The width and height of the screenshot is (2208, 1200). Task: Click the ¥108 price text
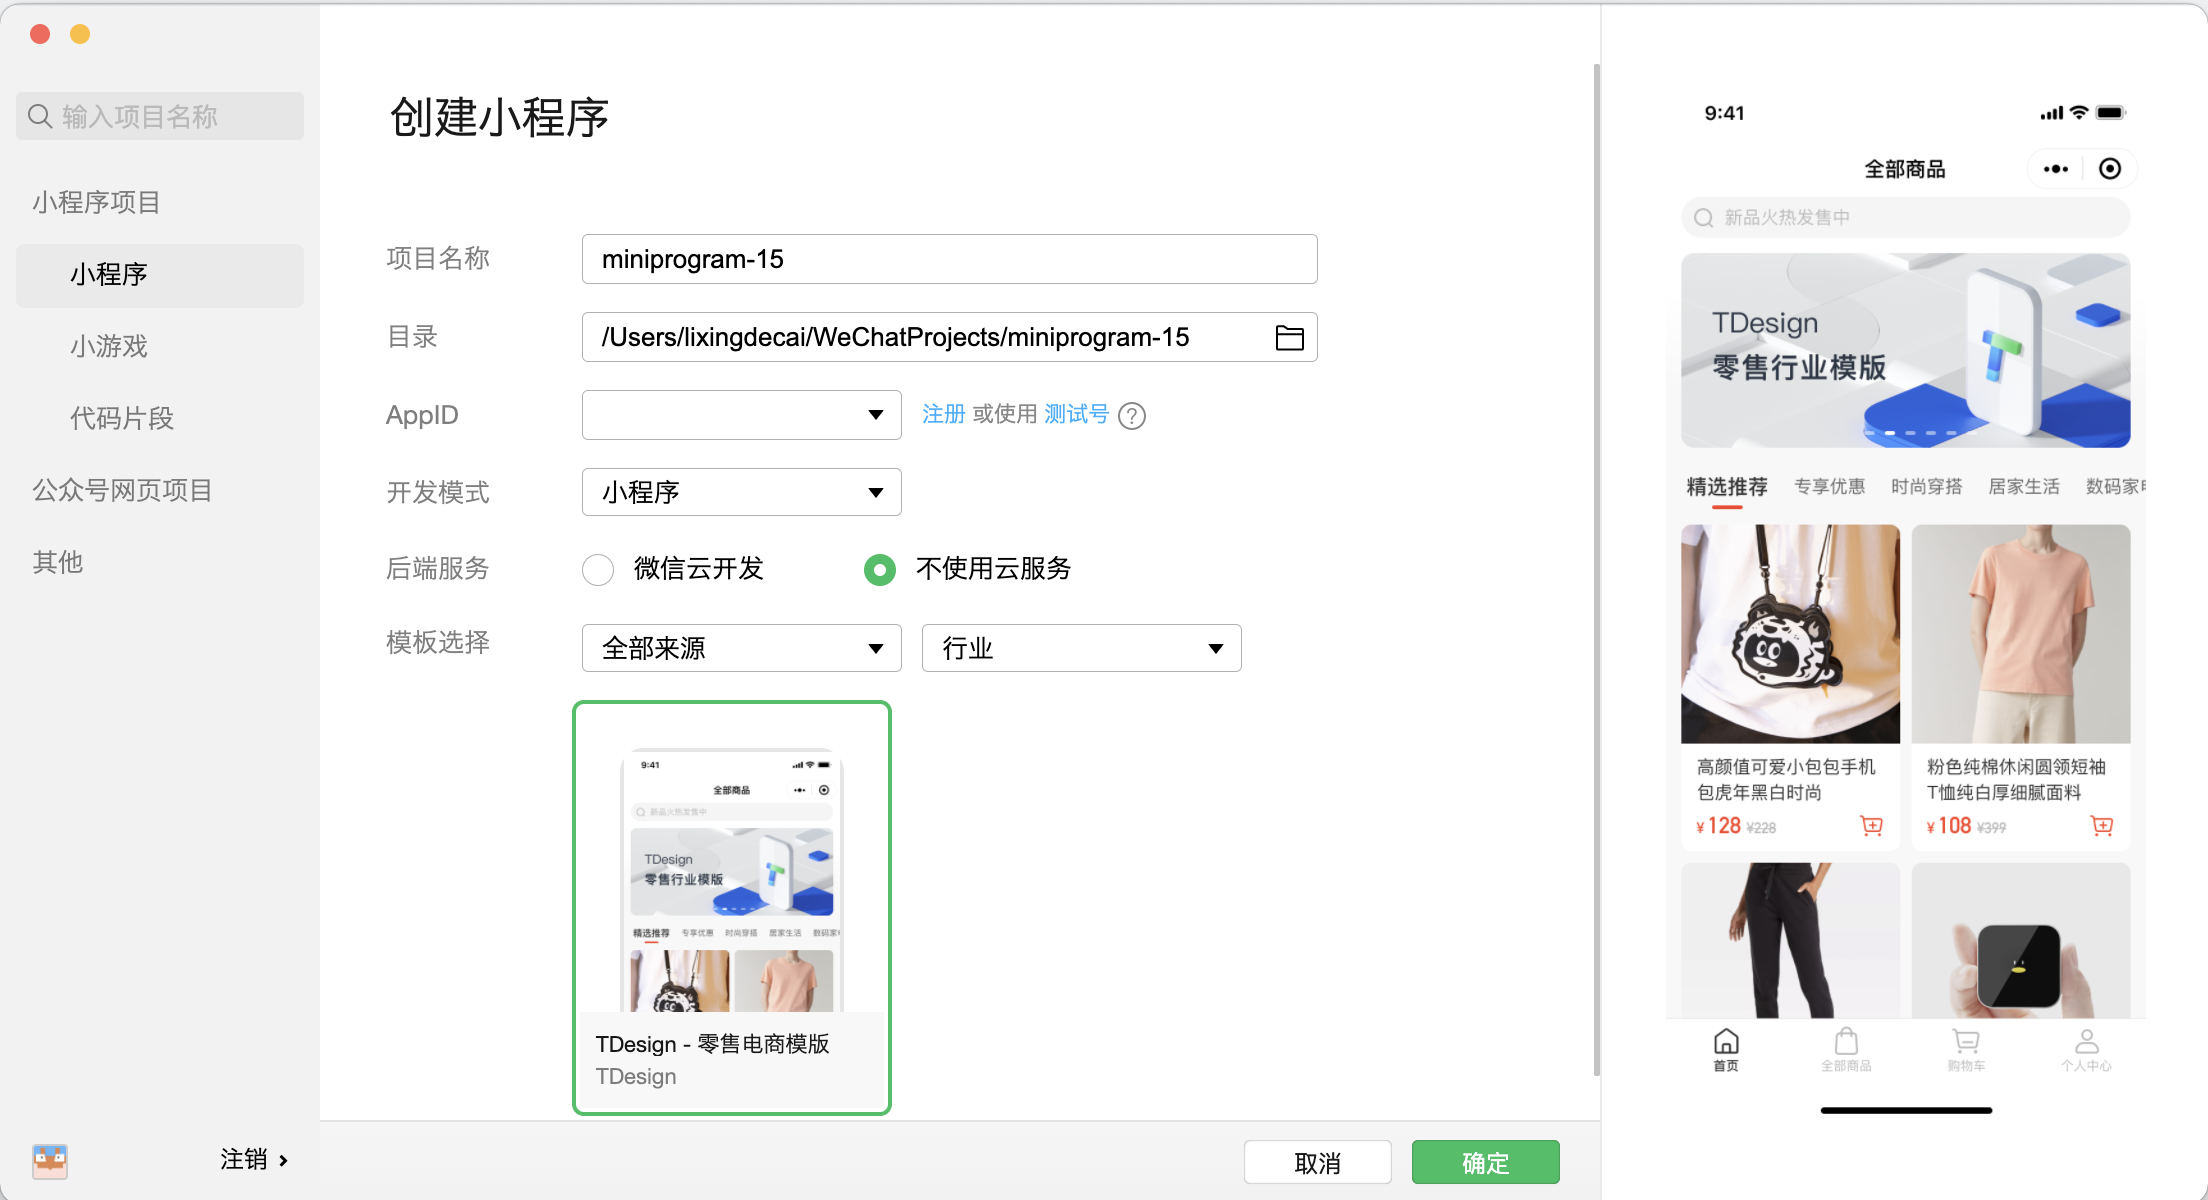[1949, 826]
